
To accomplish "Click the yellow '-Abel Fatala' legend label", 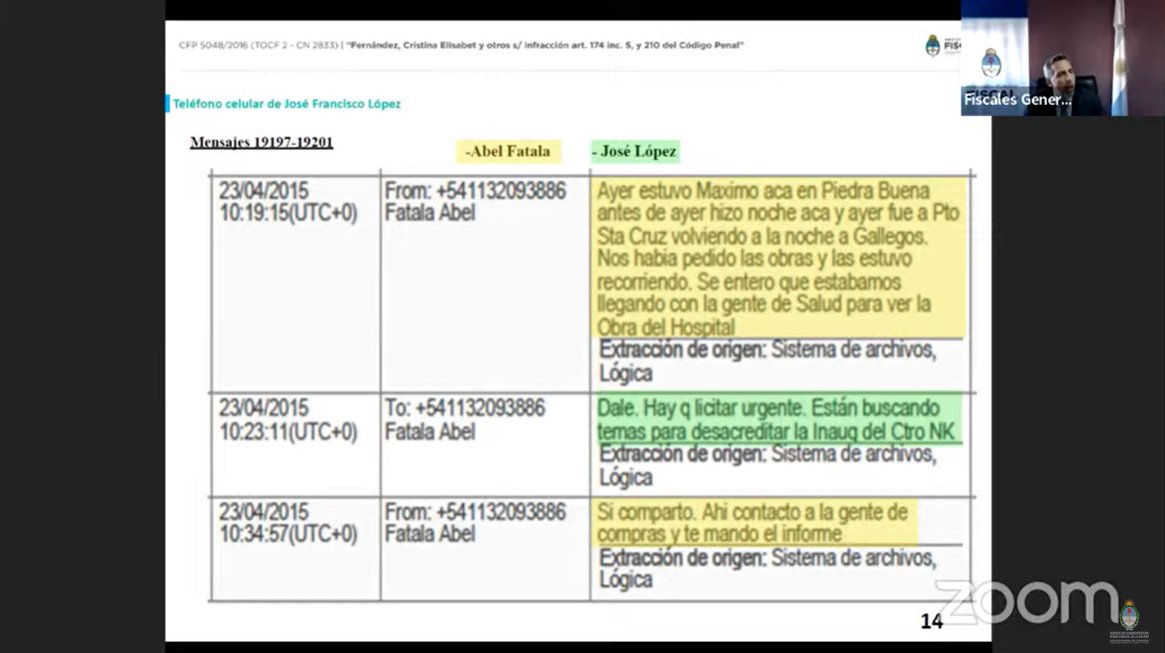I will coord(508,152).
